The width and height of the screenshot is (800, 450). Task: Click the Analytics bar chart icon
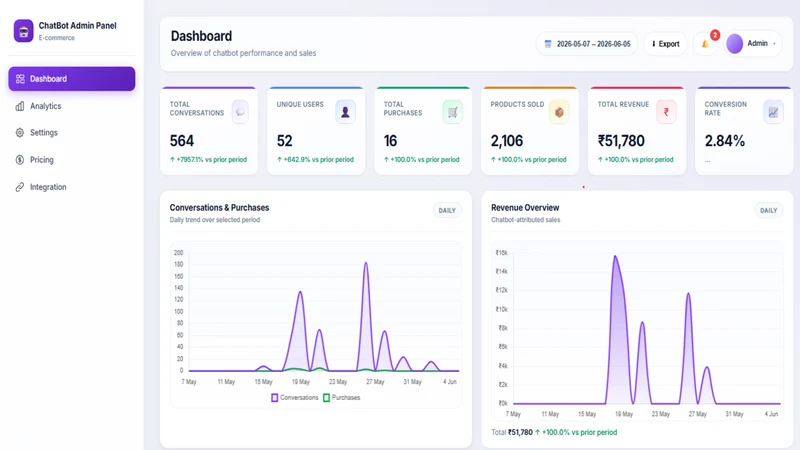pyautogui.click(x=20, y=106)
